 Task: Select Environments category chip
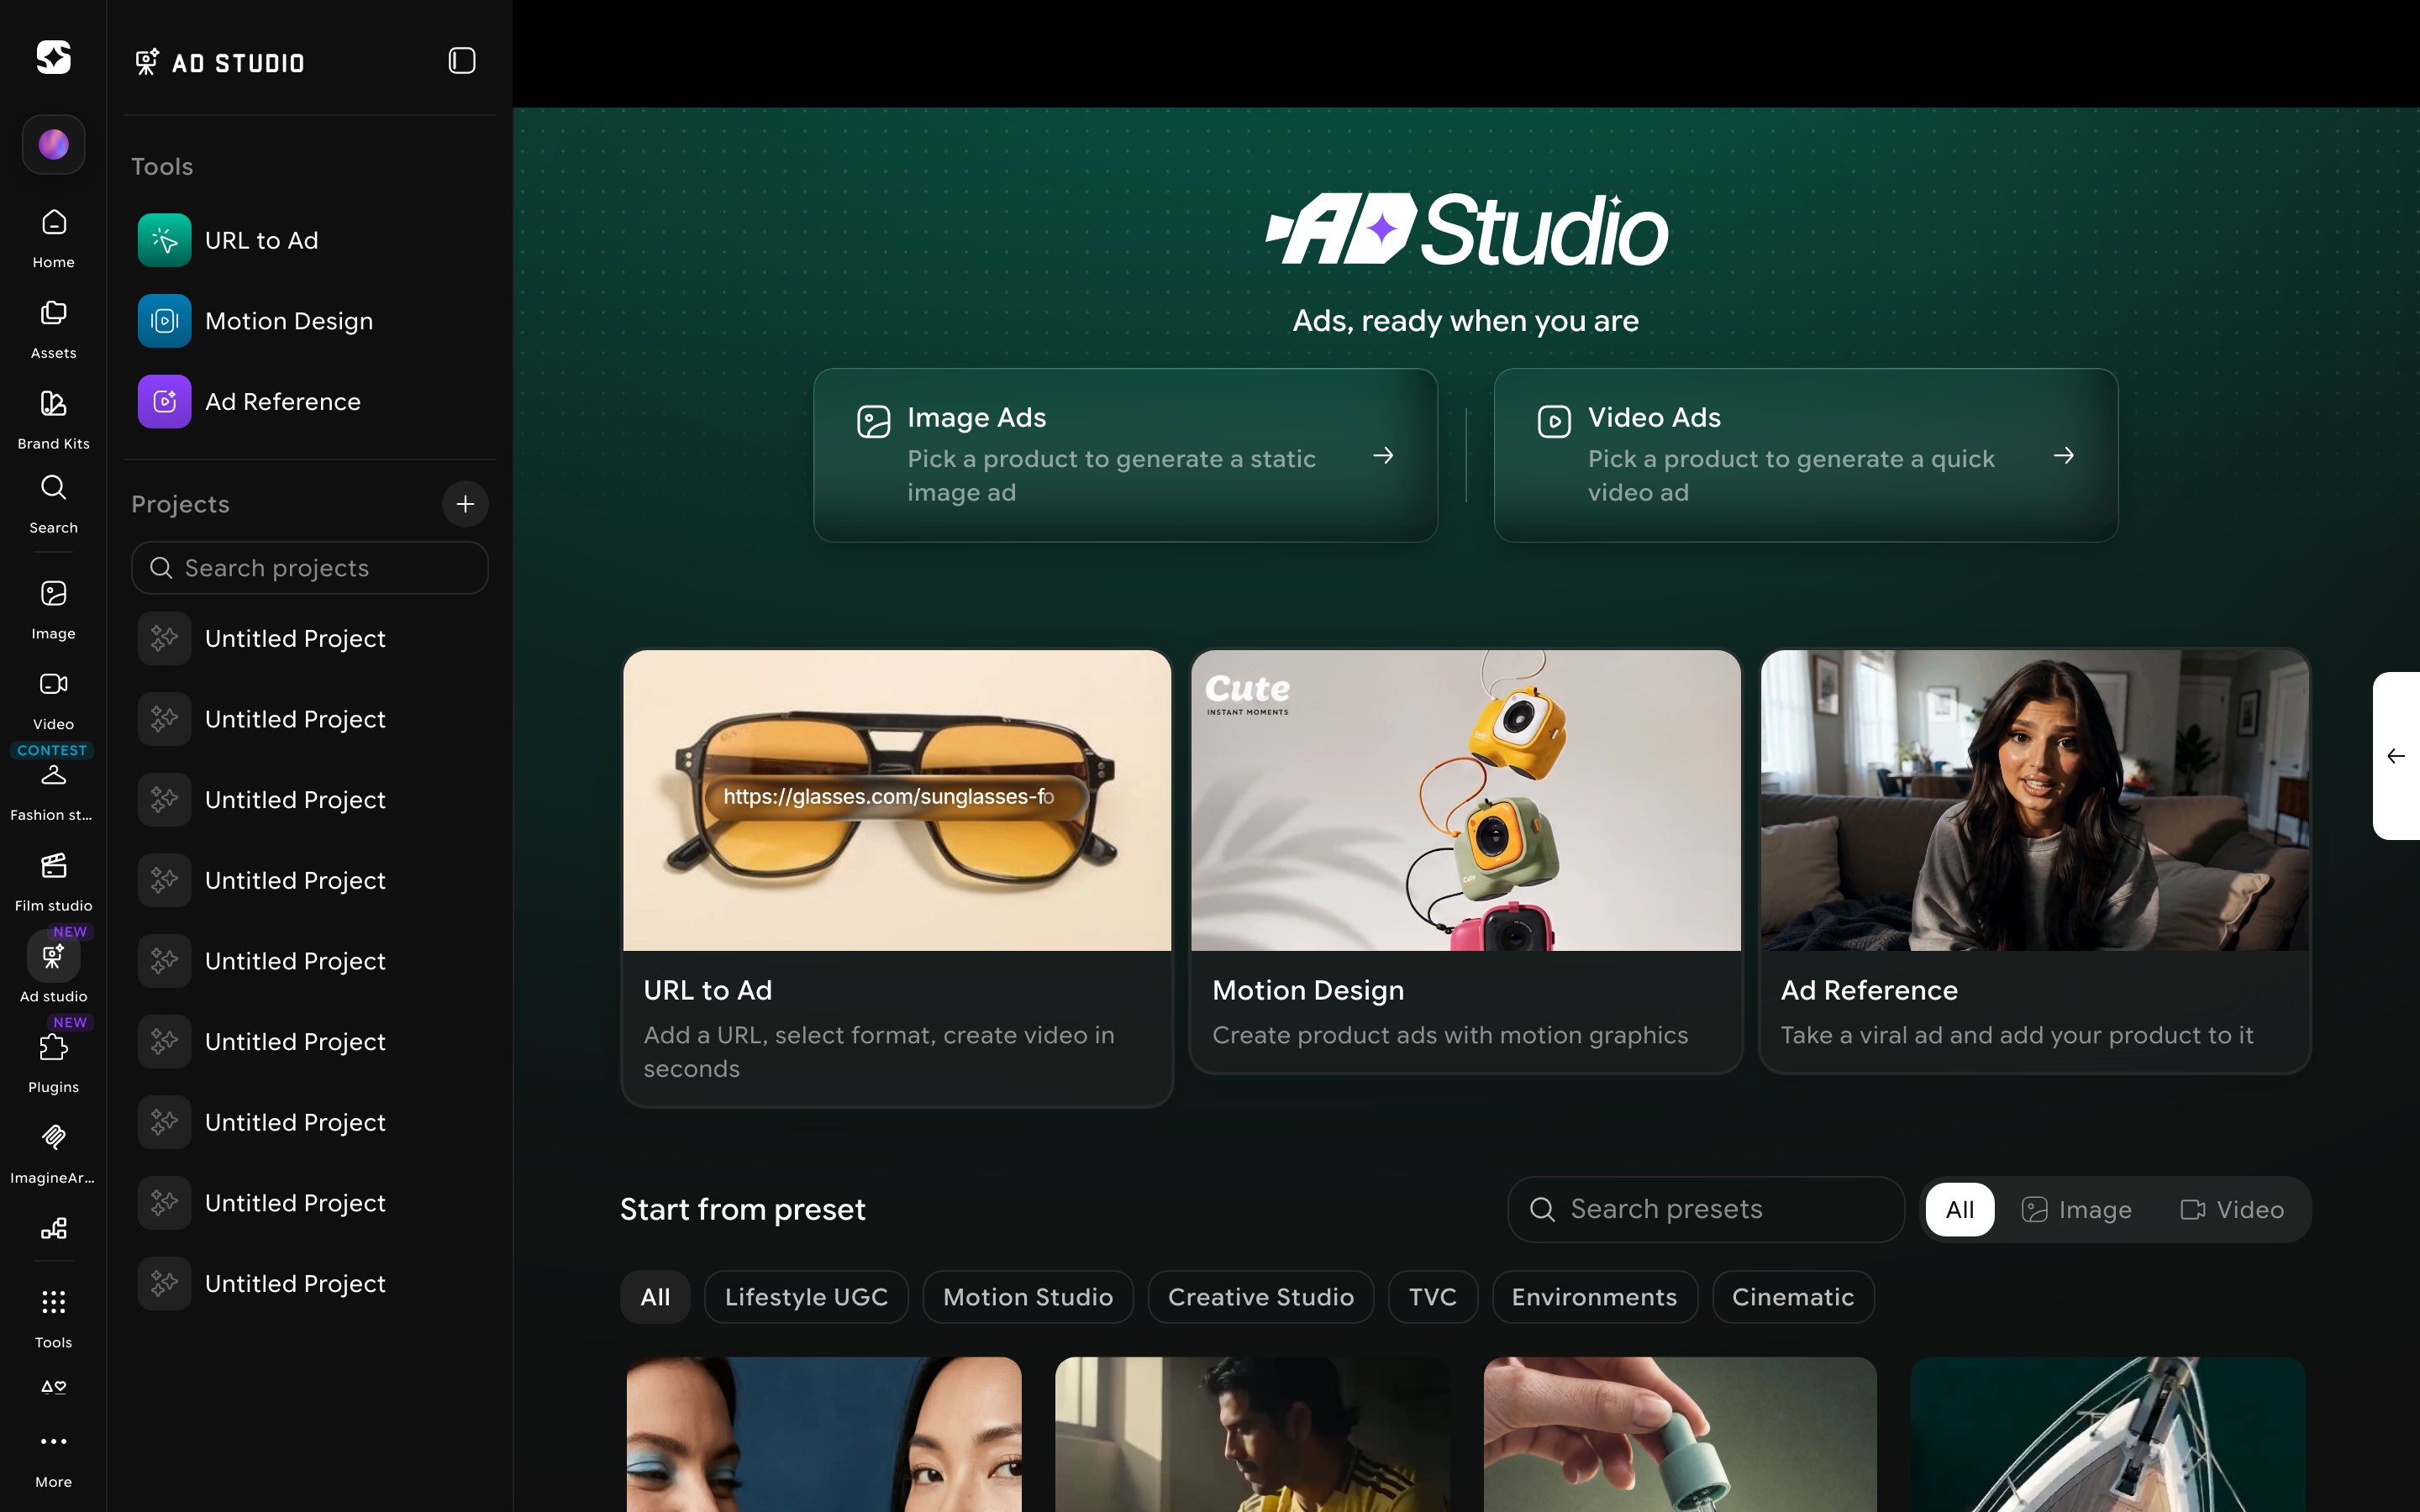(1594, 1297)
